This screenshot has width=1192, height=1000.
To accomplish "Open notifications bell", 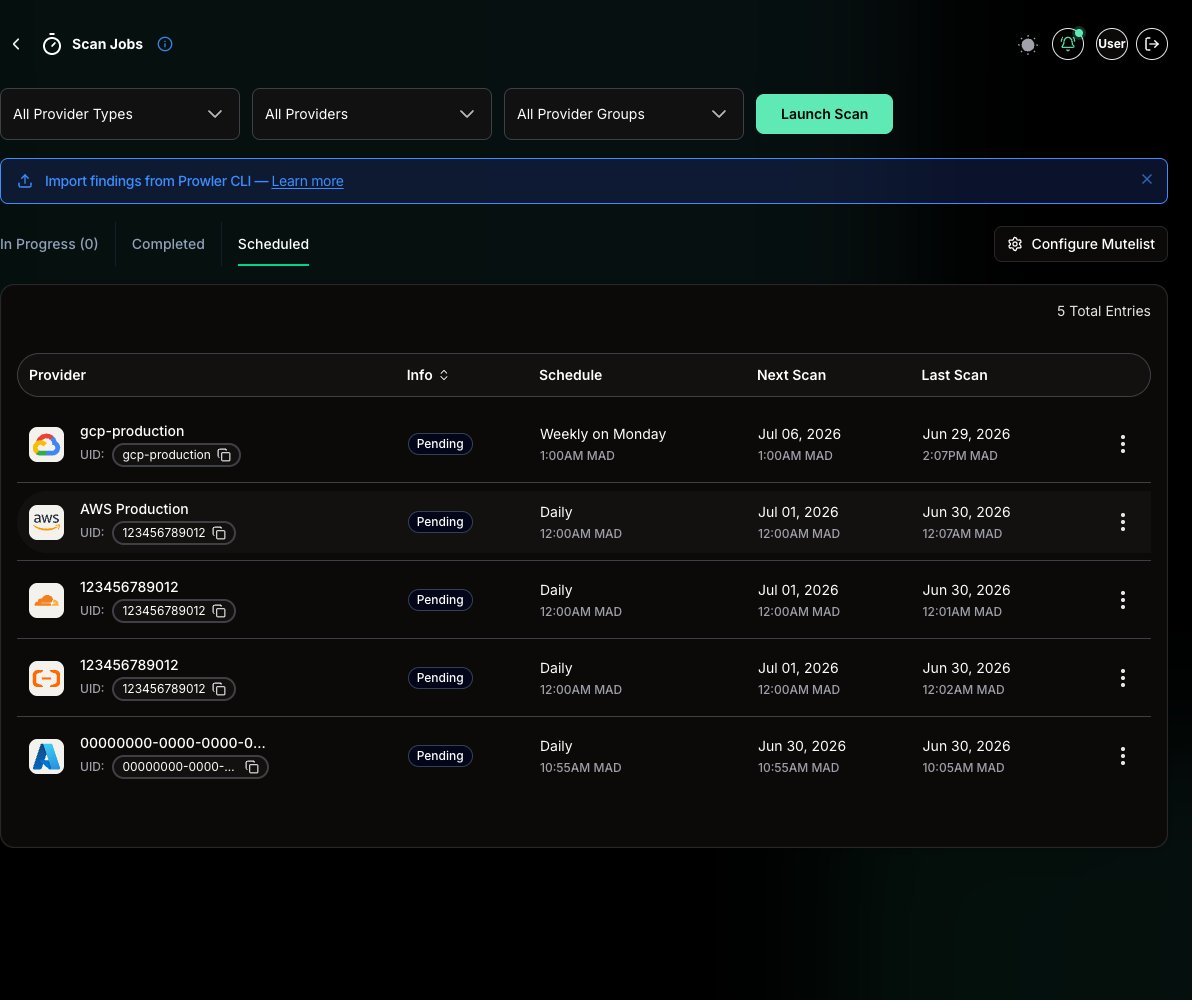I will pyautogui.click(x=1067, y=44).
